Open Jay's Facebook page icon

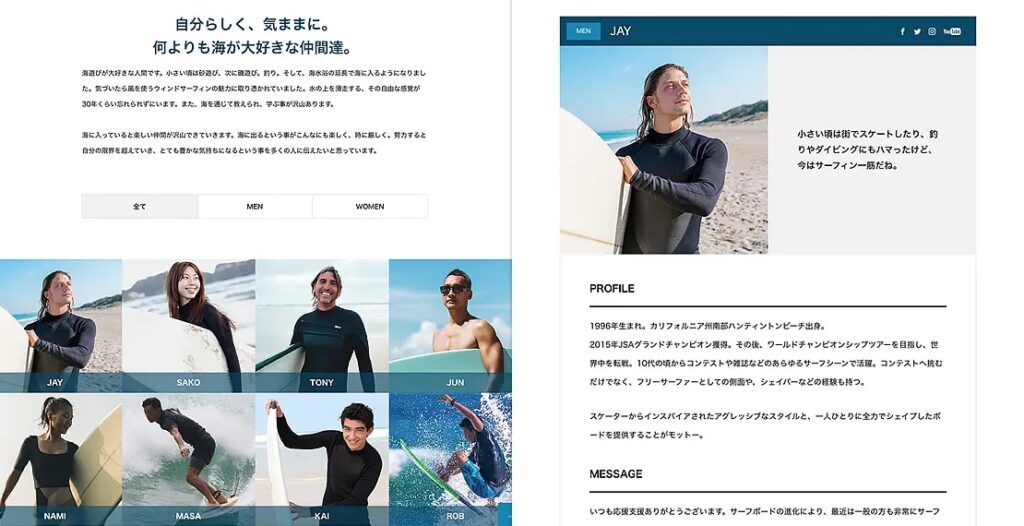[903, 31]
